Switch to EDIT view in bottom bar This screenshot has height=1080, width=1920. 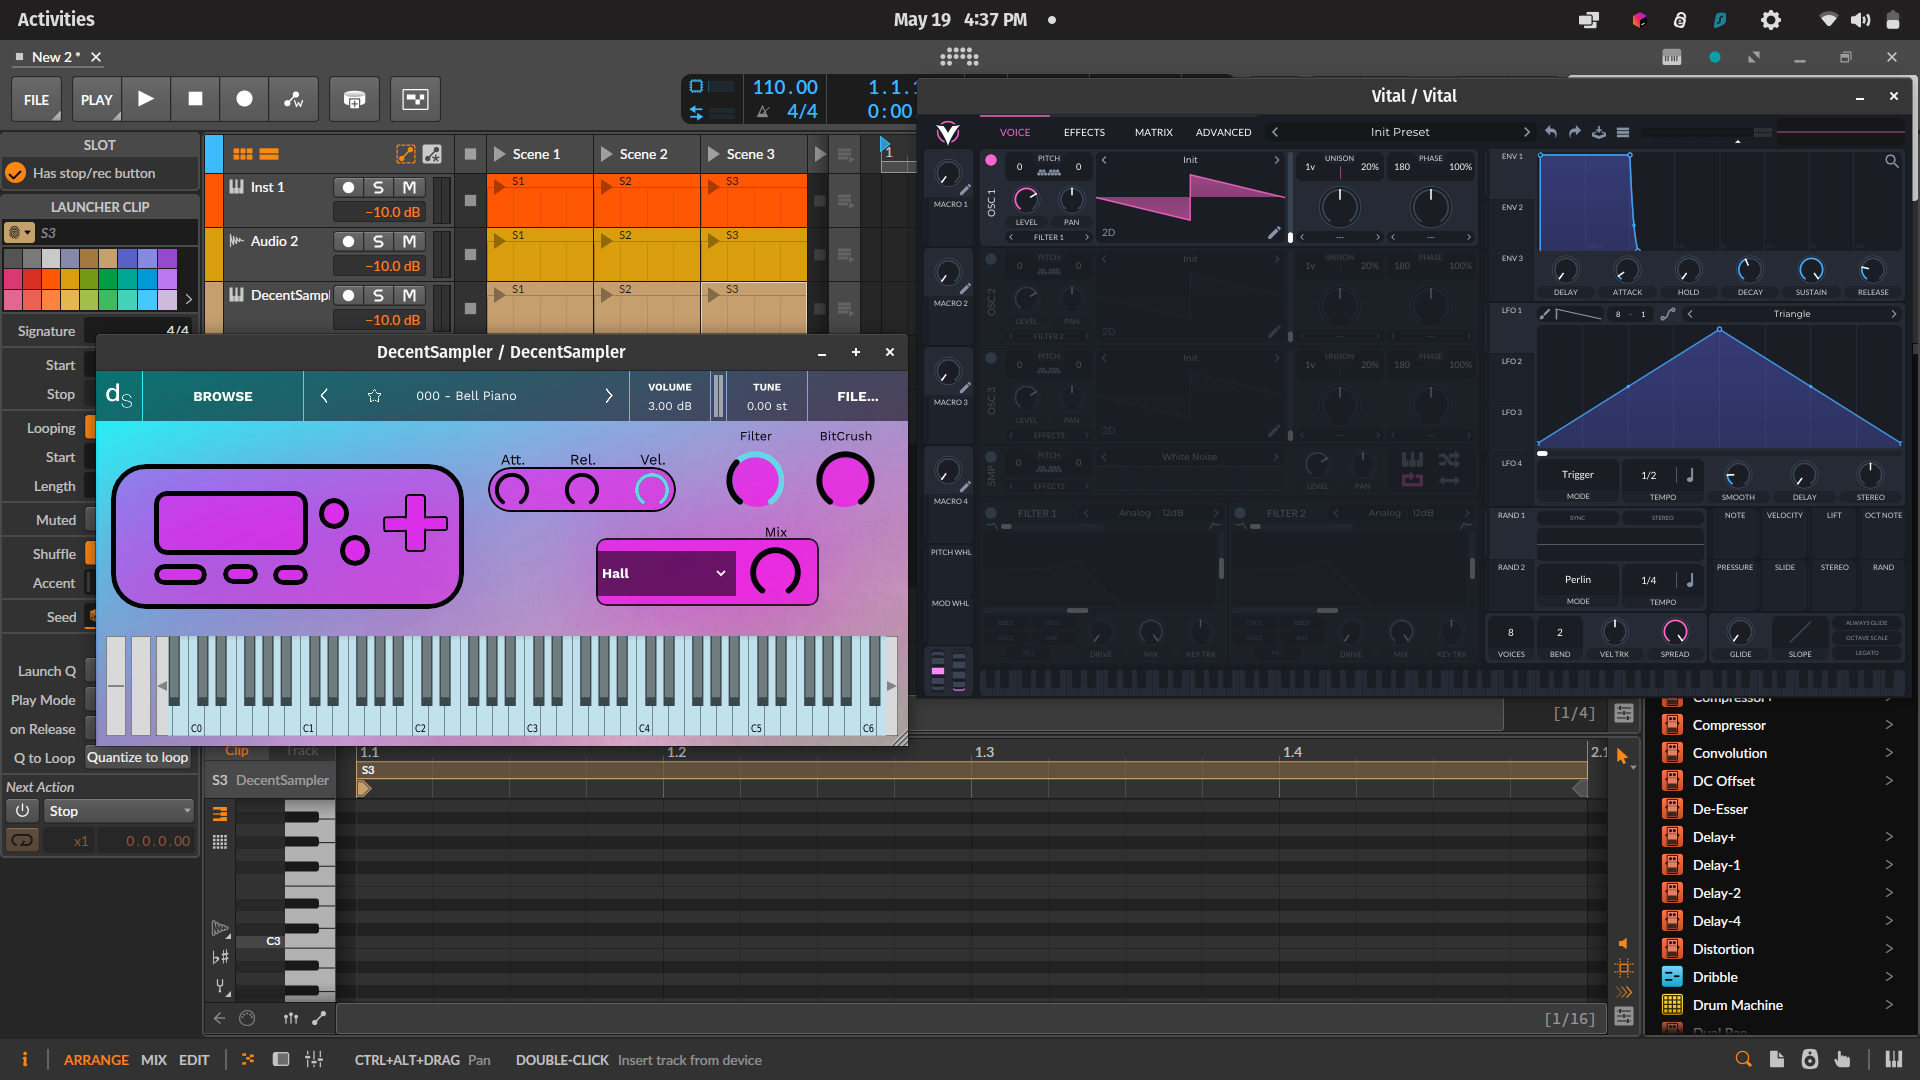[x=194, y=1060]
